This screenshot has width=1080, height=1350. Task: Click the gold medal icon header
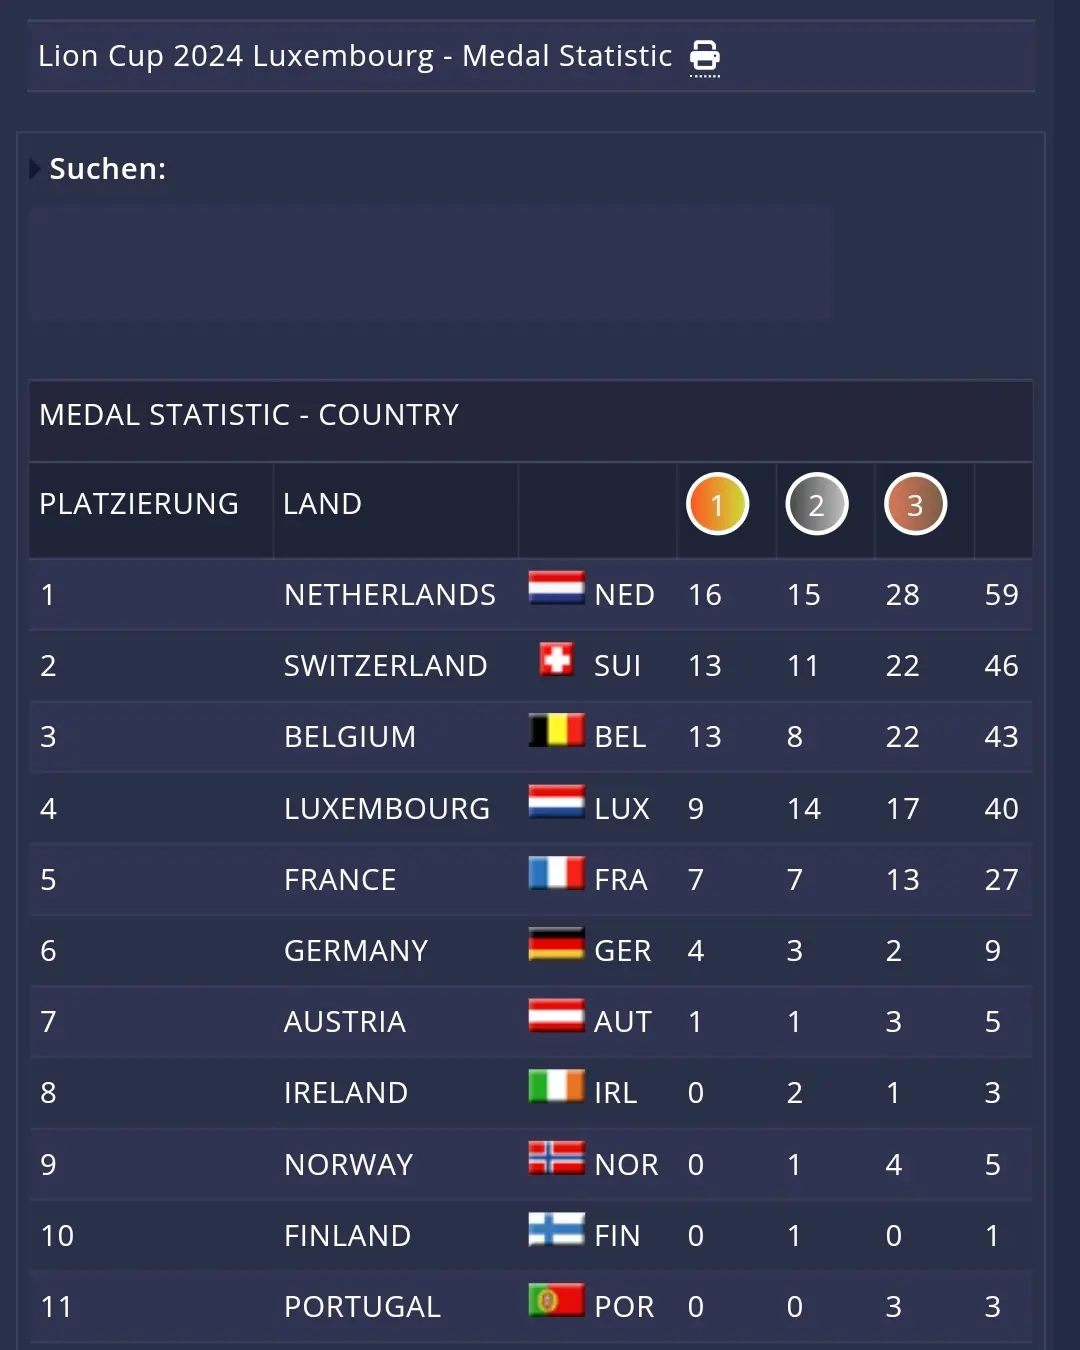[717, 504]
